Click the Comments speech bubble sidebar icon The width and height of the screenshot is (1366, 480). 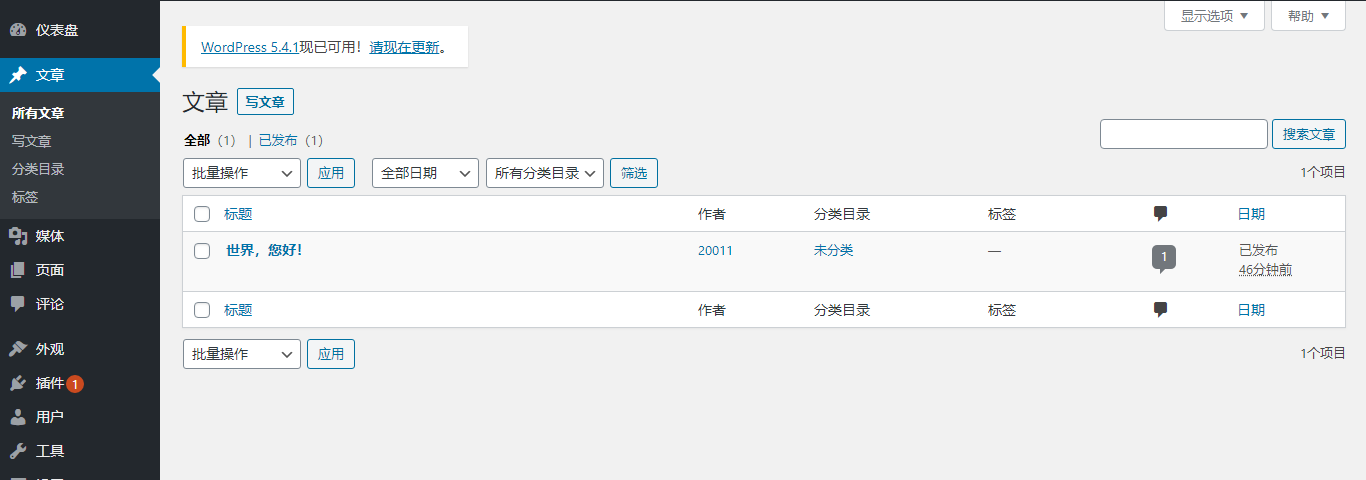pyautogui.click(x=18, y=304)
